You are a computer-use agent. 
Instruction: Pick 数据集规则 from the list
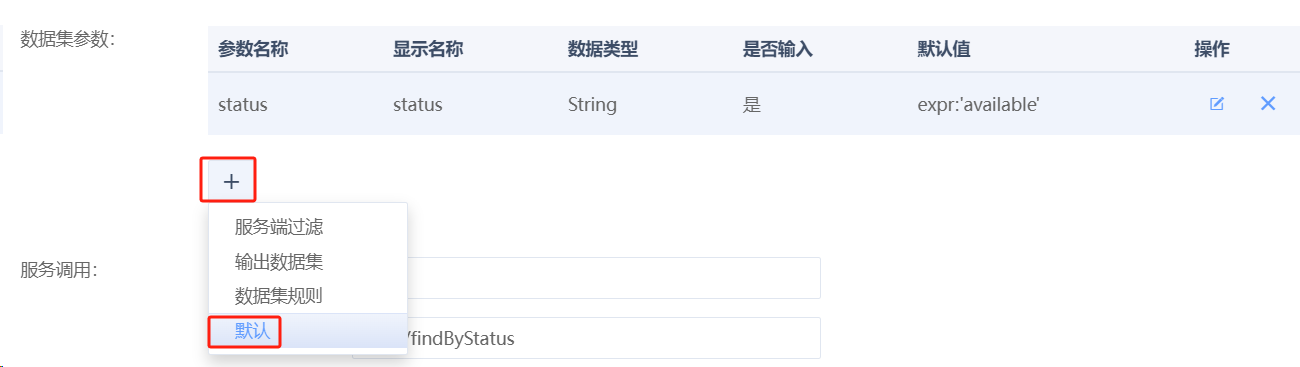[279, 296]
